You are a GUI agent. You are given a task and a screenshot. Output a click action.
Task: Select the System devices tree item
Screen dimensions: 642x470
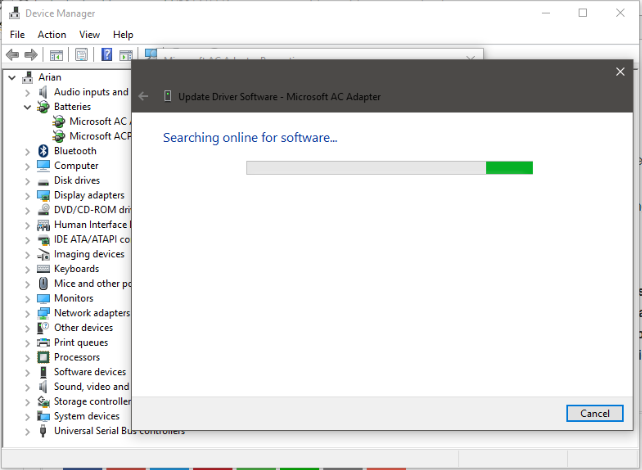(87, 416)
